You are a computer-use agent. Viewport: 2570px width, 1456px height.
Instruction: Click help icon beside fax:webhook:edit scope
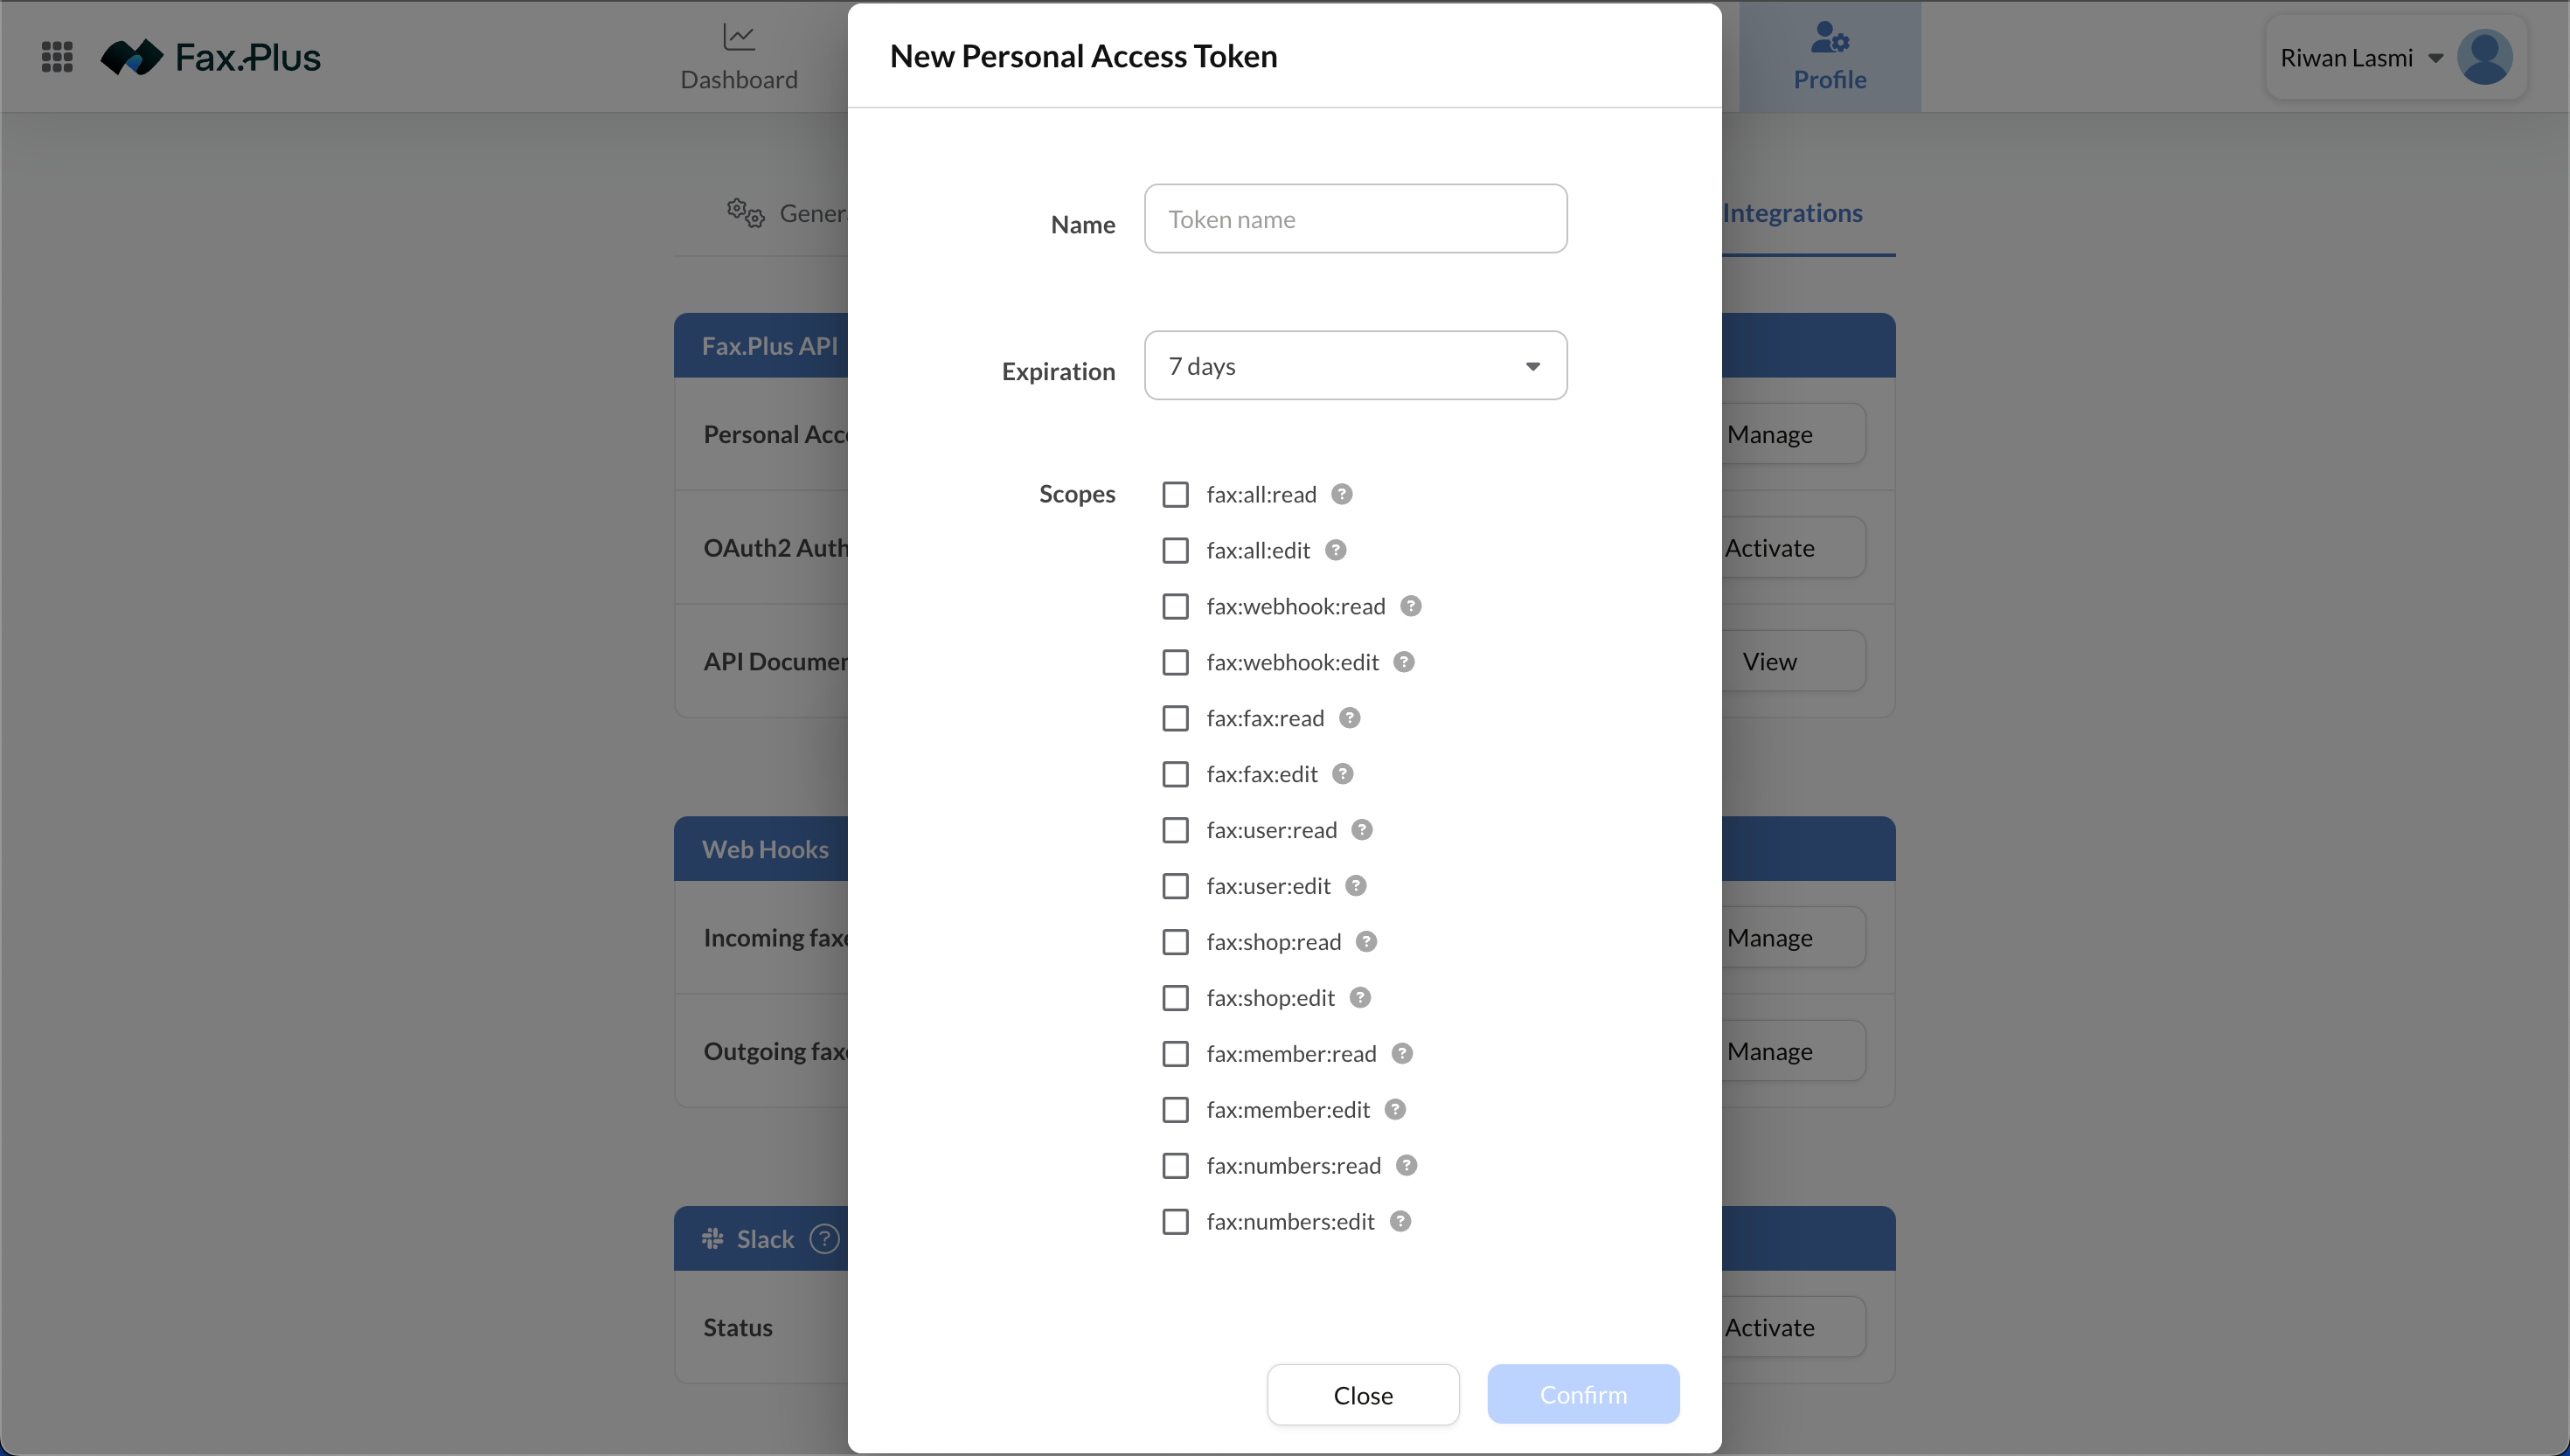coord(1404,662)
